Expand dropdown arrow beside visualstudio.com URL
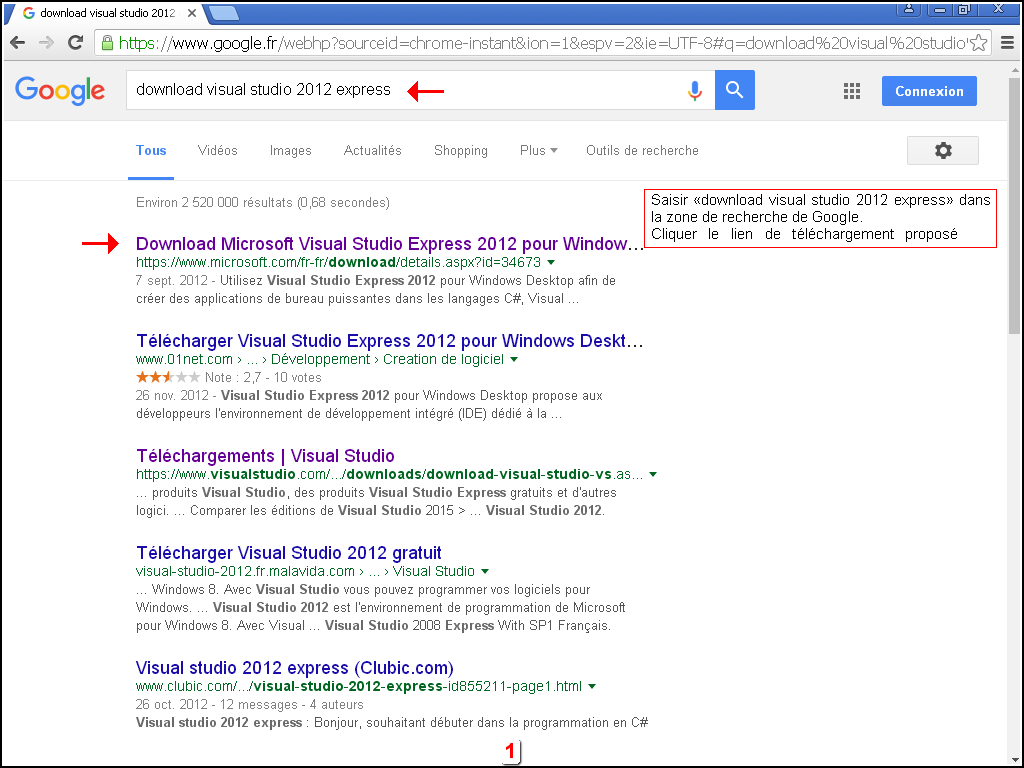This screenshot has width=1024, height=768. (x=652, y=475)
